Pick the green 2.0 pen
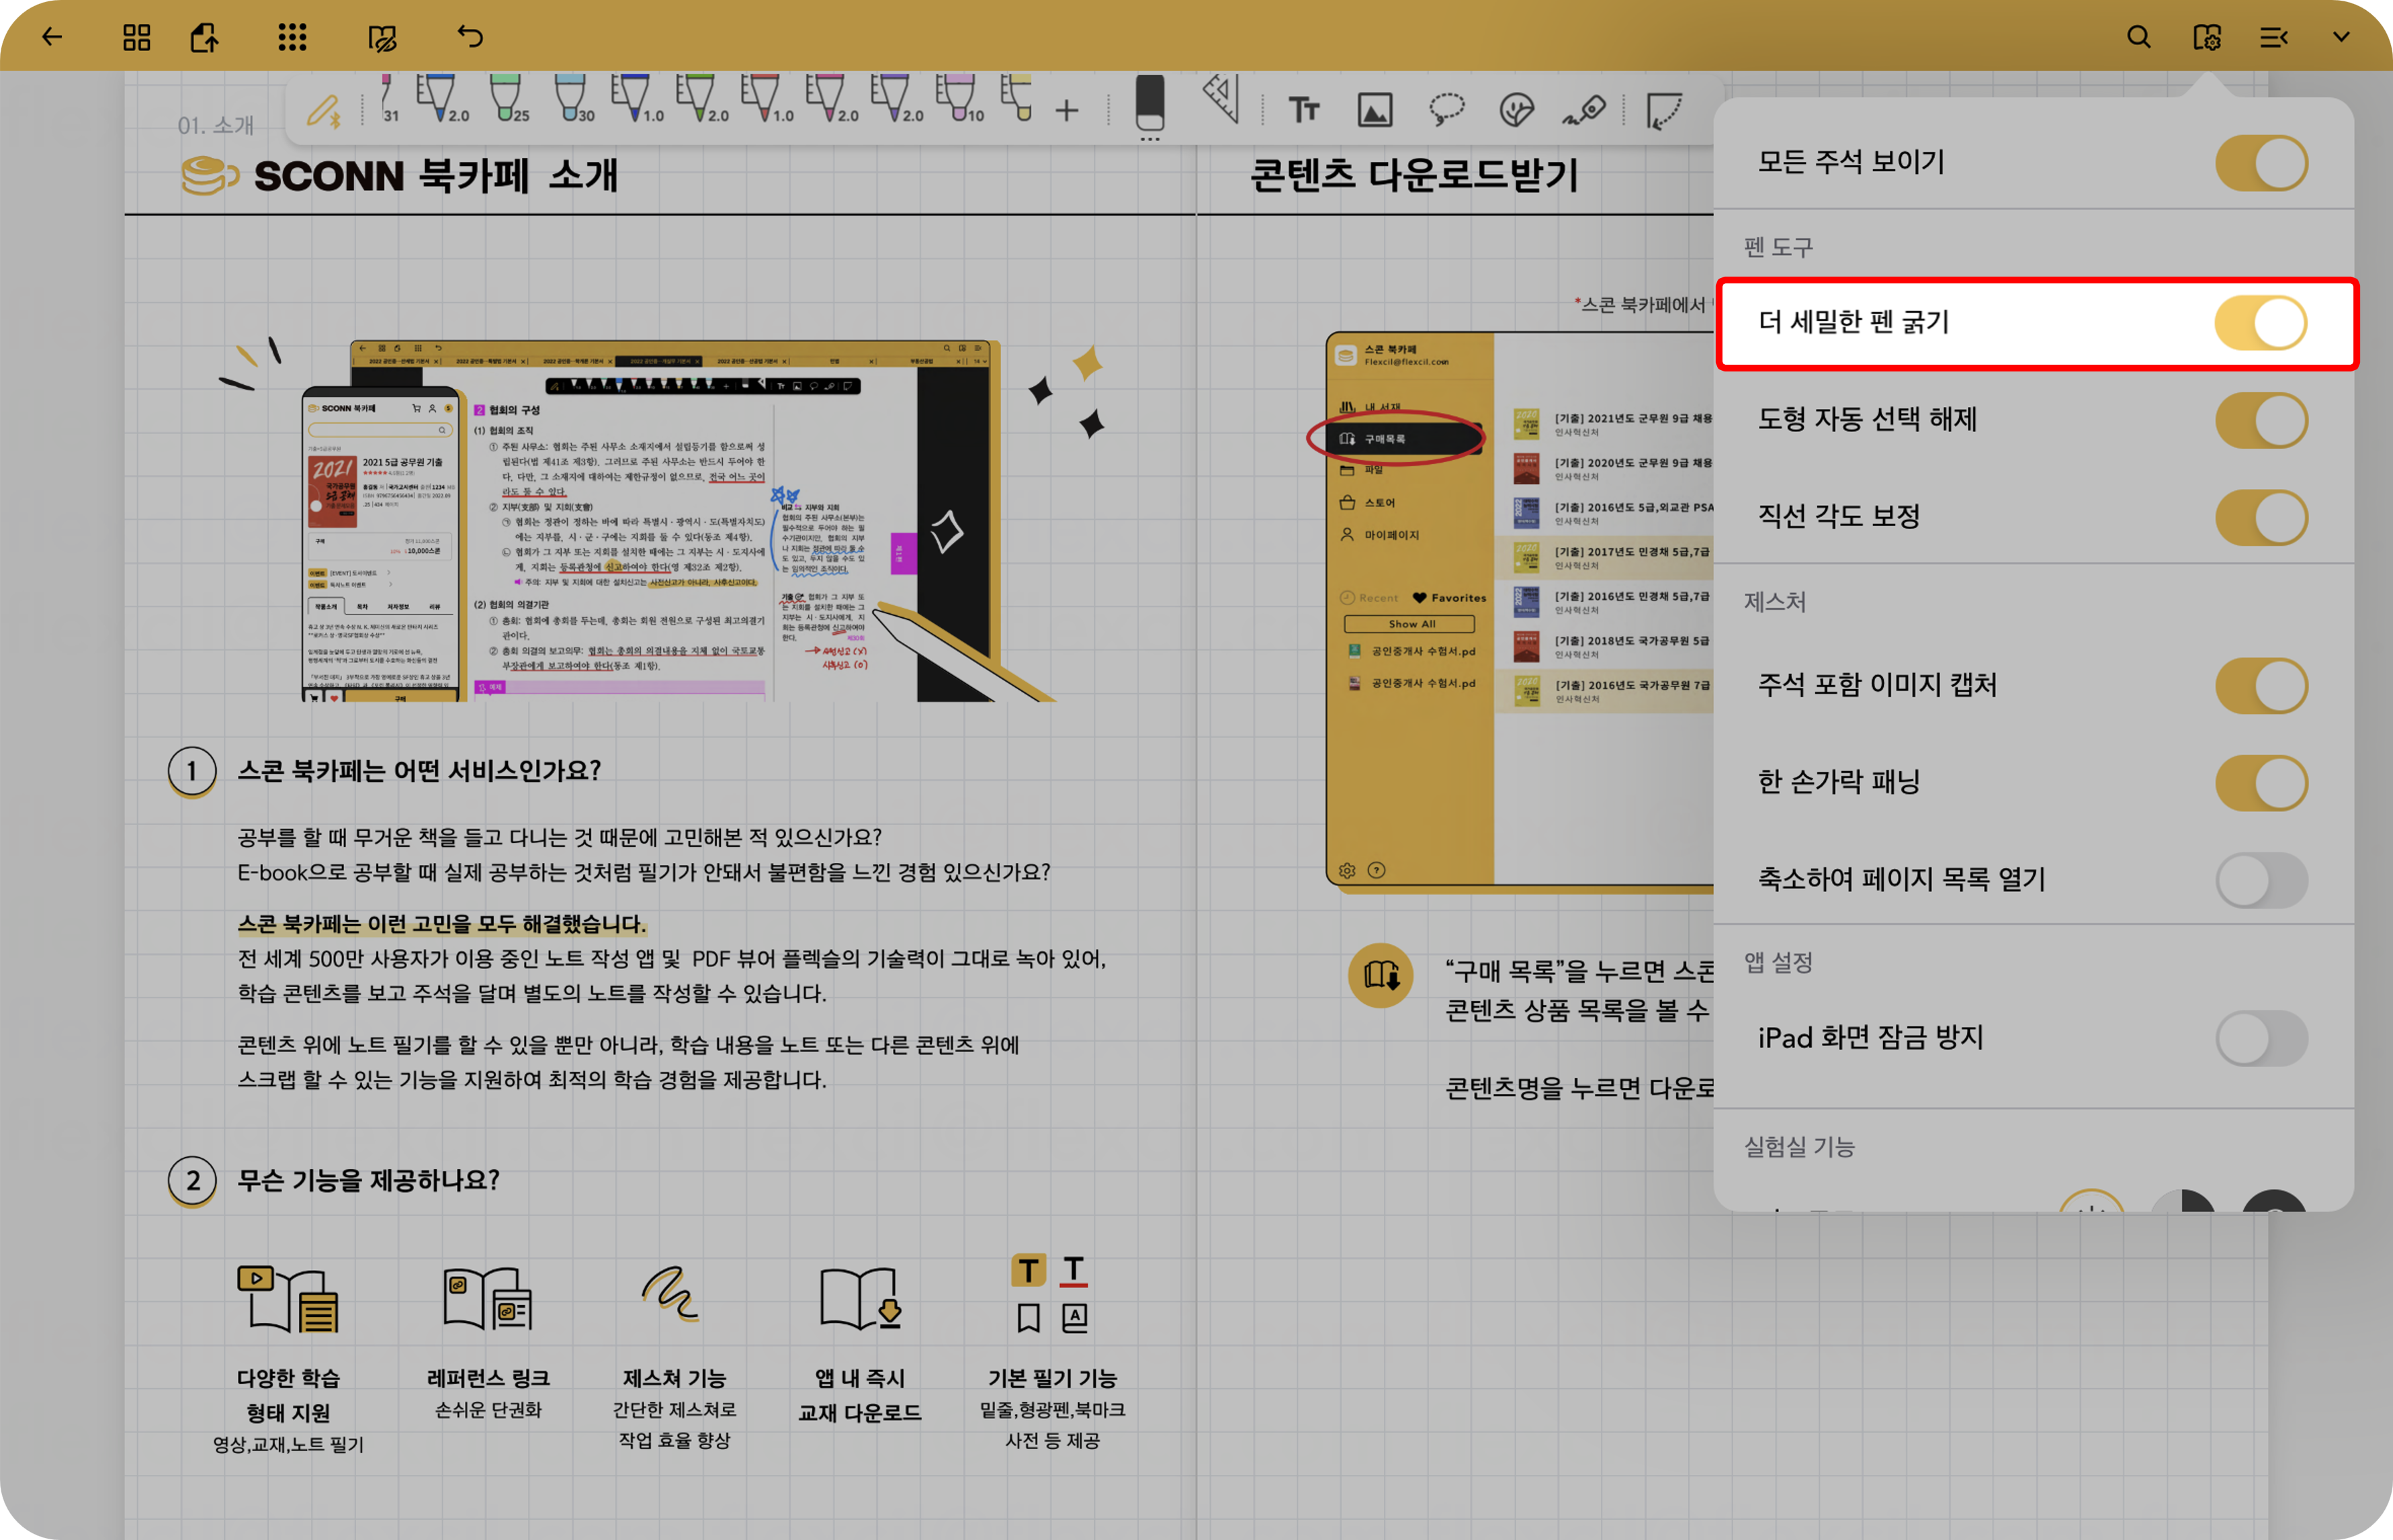The height and width of the screenshot is (1540, 2393). point(701,99)
